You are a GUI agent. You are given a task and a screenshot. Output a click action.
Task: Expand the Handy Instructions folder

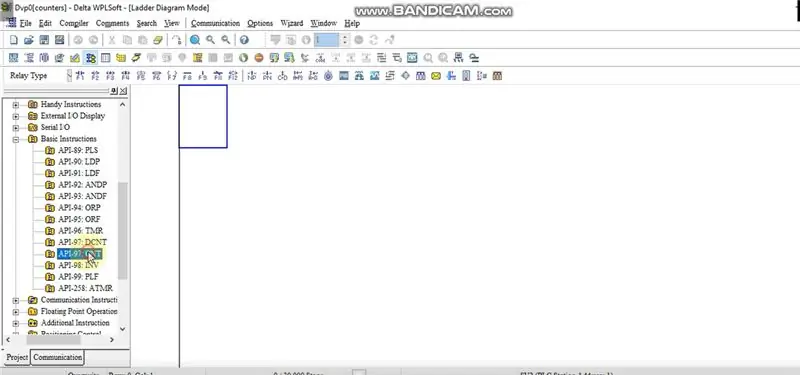click(x=16, y=105)
